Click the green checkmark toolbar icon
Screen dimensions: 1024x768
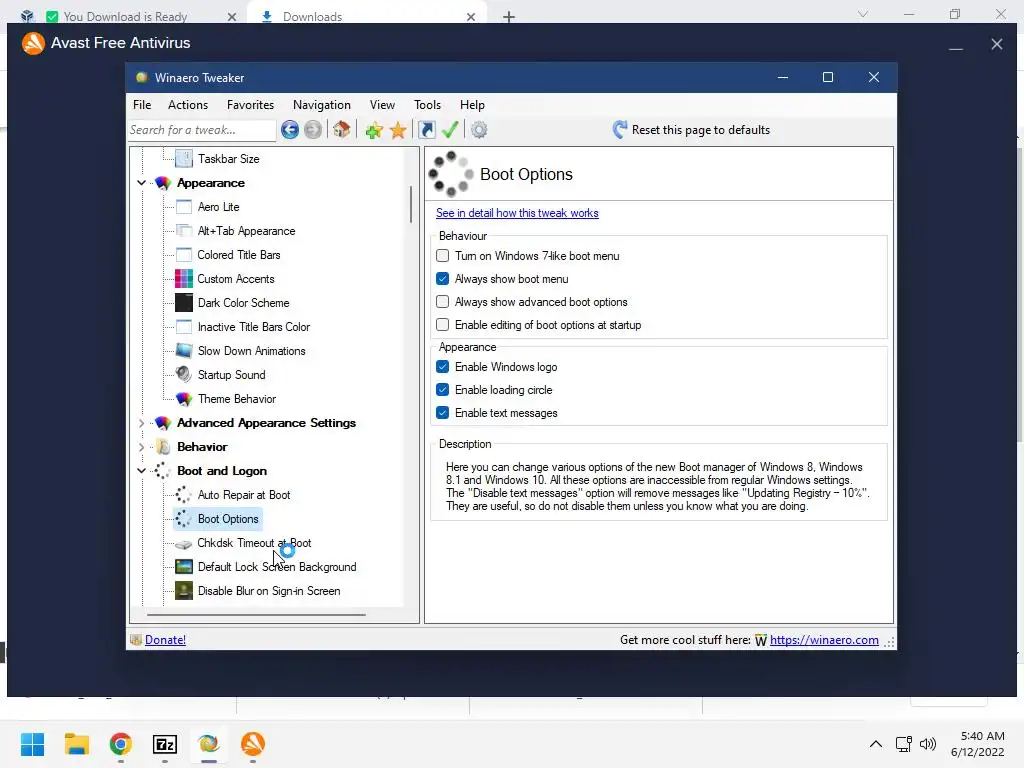[x=450, y=130]
